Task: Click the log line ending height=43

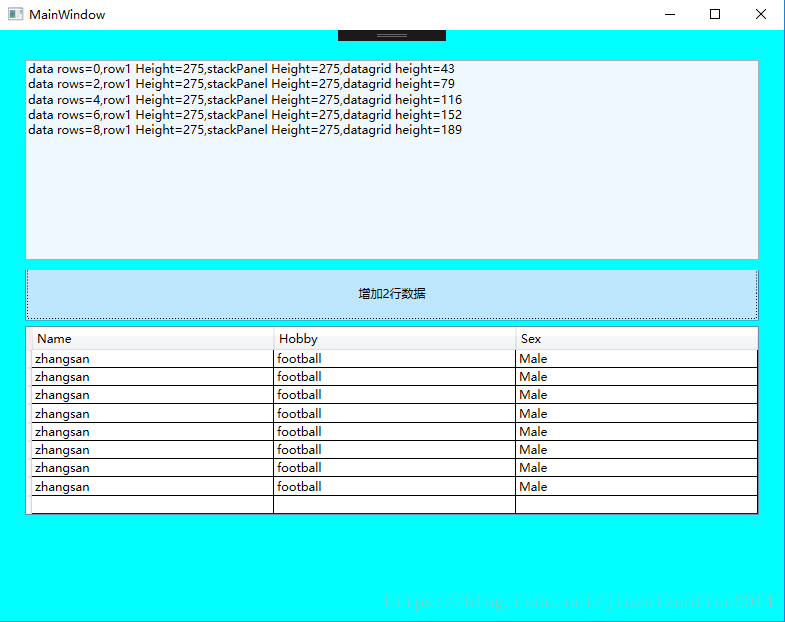Action: click(241, 69)
